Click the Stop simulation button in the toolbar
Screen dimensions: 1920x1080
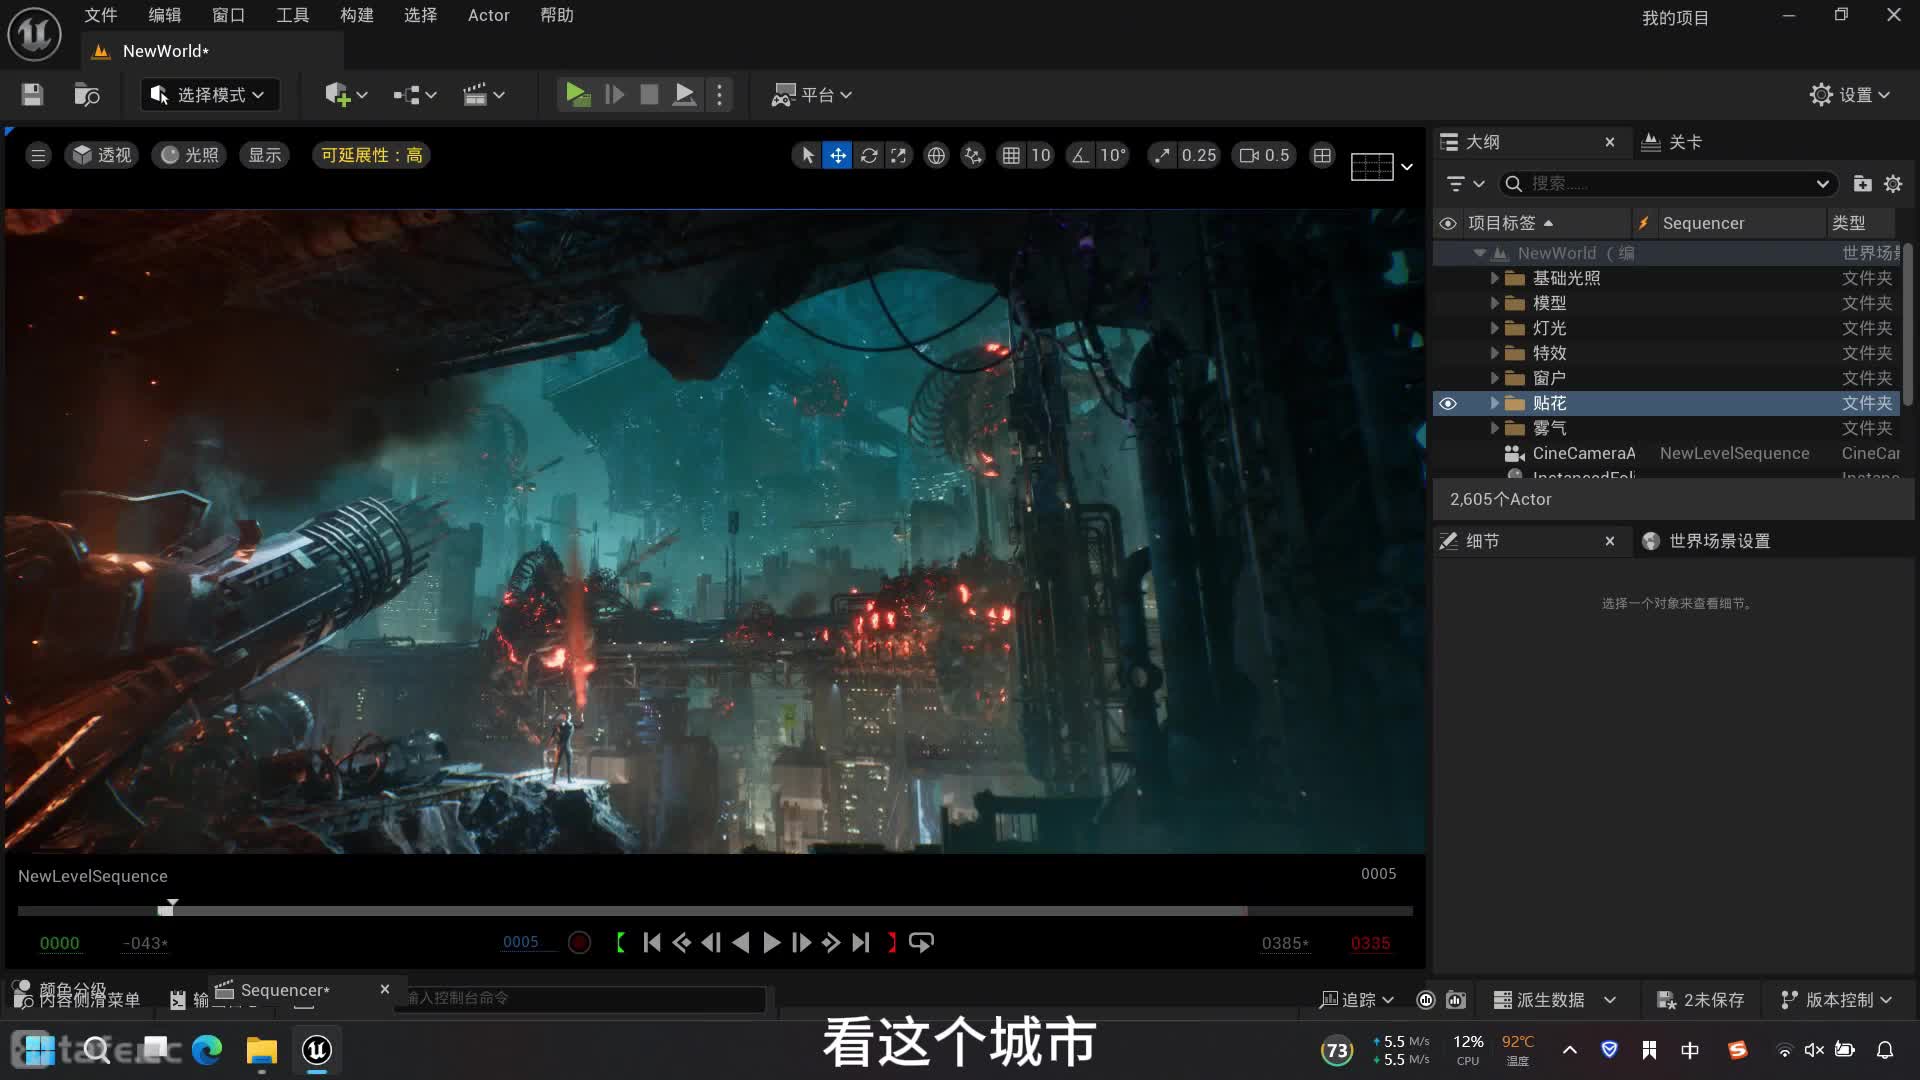click(649, 95)
